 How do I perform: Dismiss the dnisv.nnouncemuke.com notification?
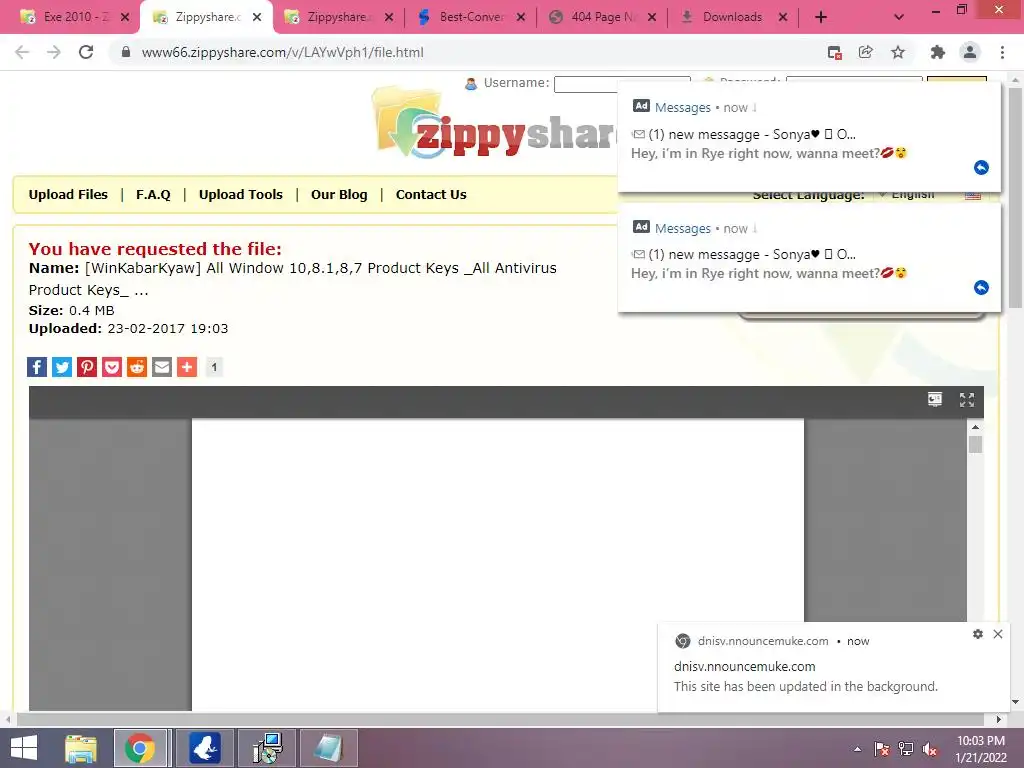[998, 634]
